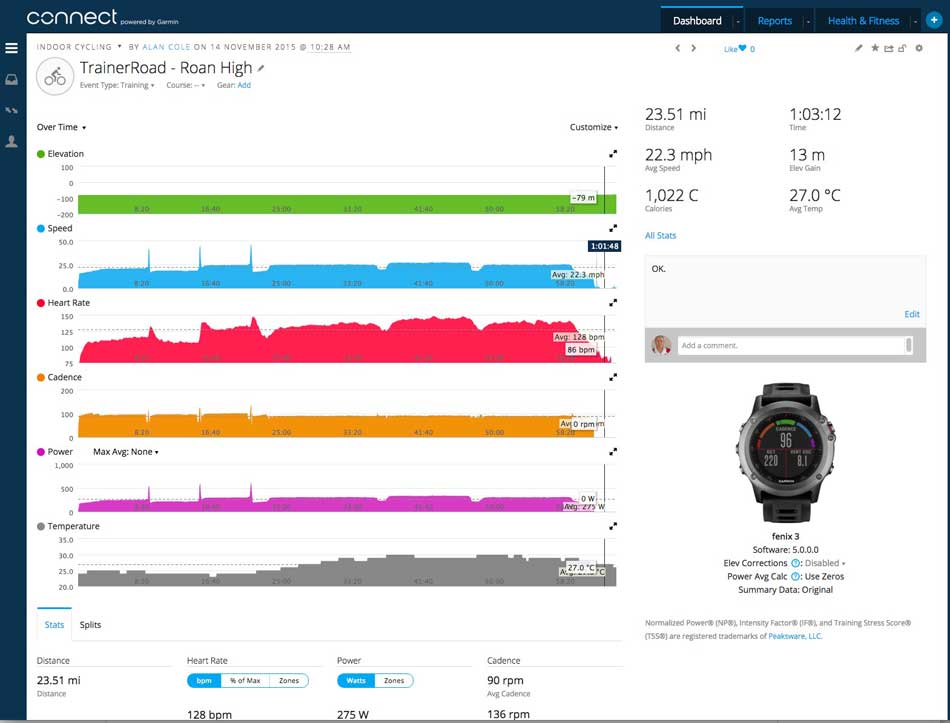Click the commenter avatar thumbnail

tap(661, 345)
